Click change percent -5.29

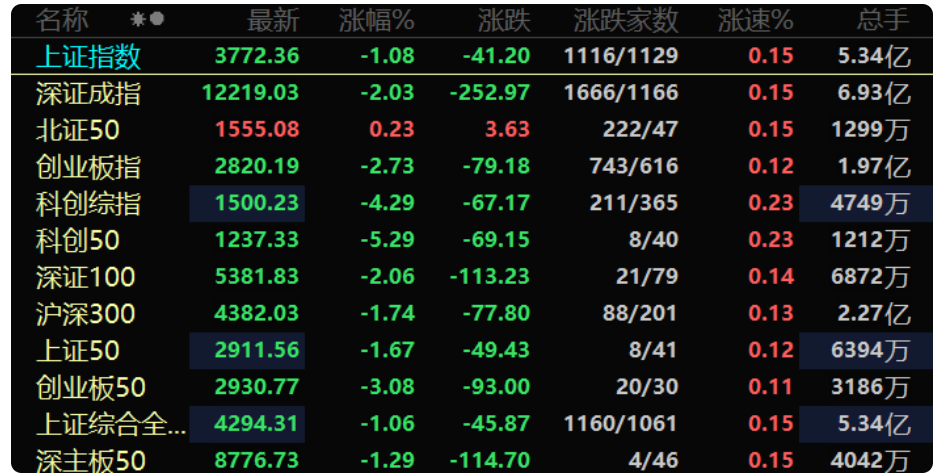[387, 240]
